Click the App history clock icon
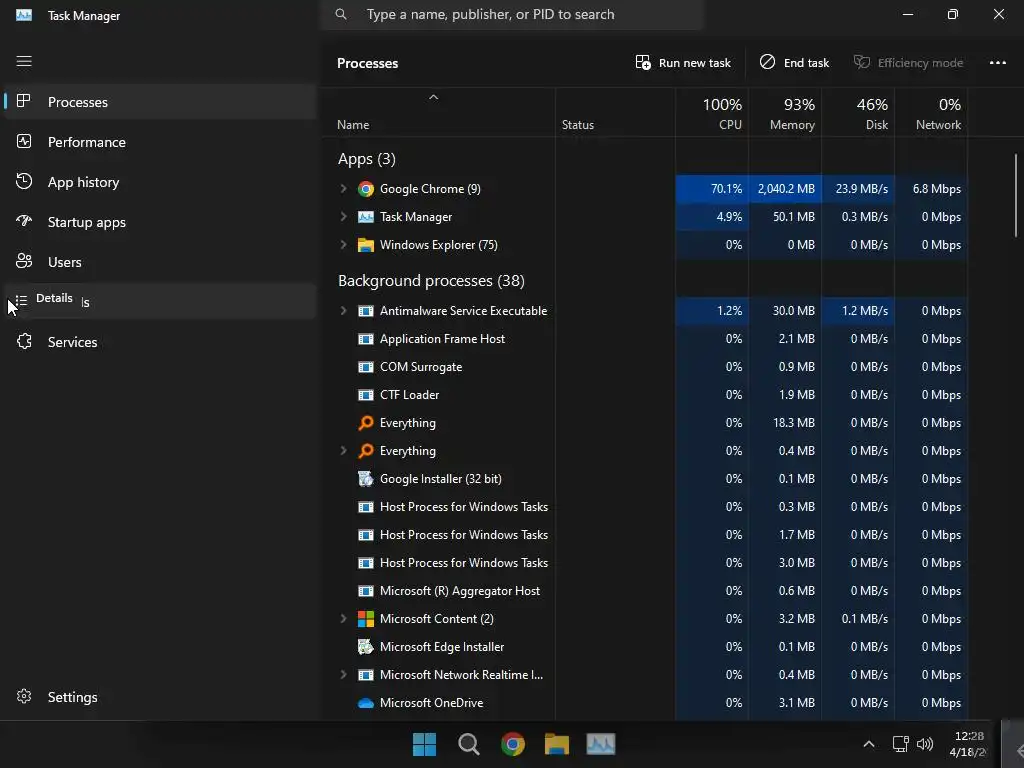The image size is (1024, 768). pyautogui.click(x=24, y=182)
